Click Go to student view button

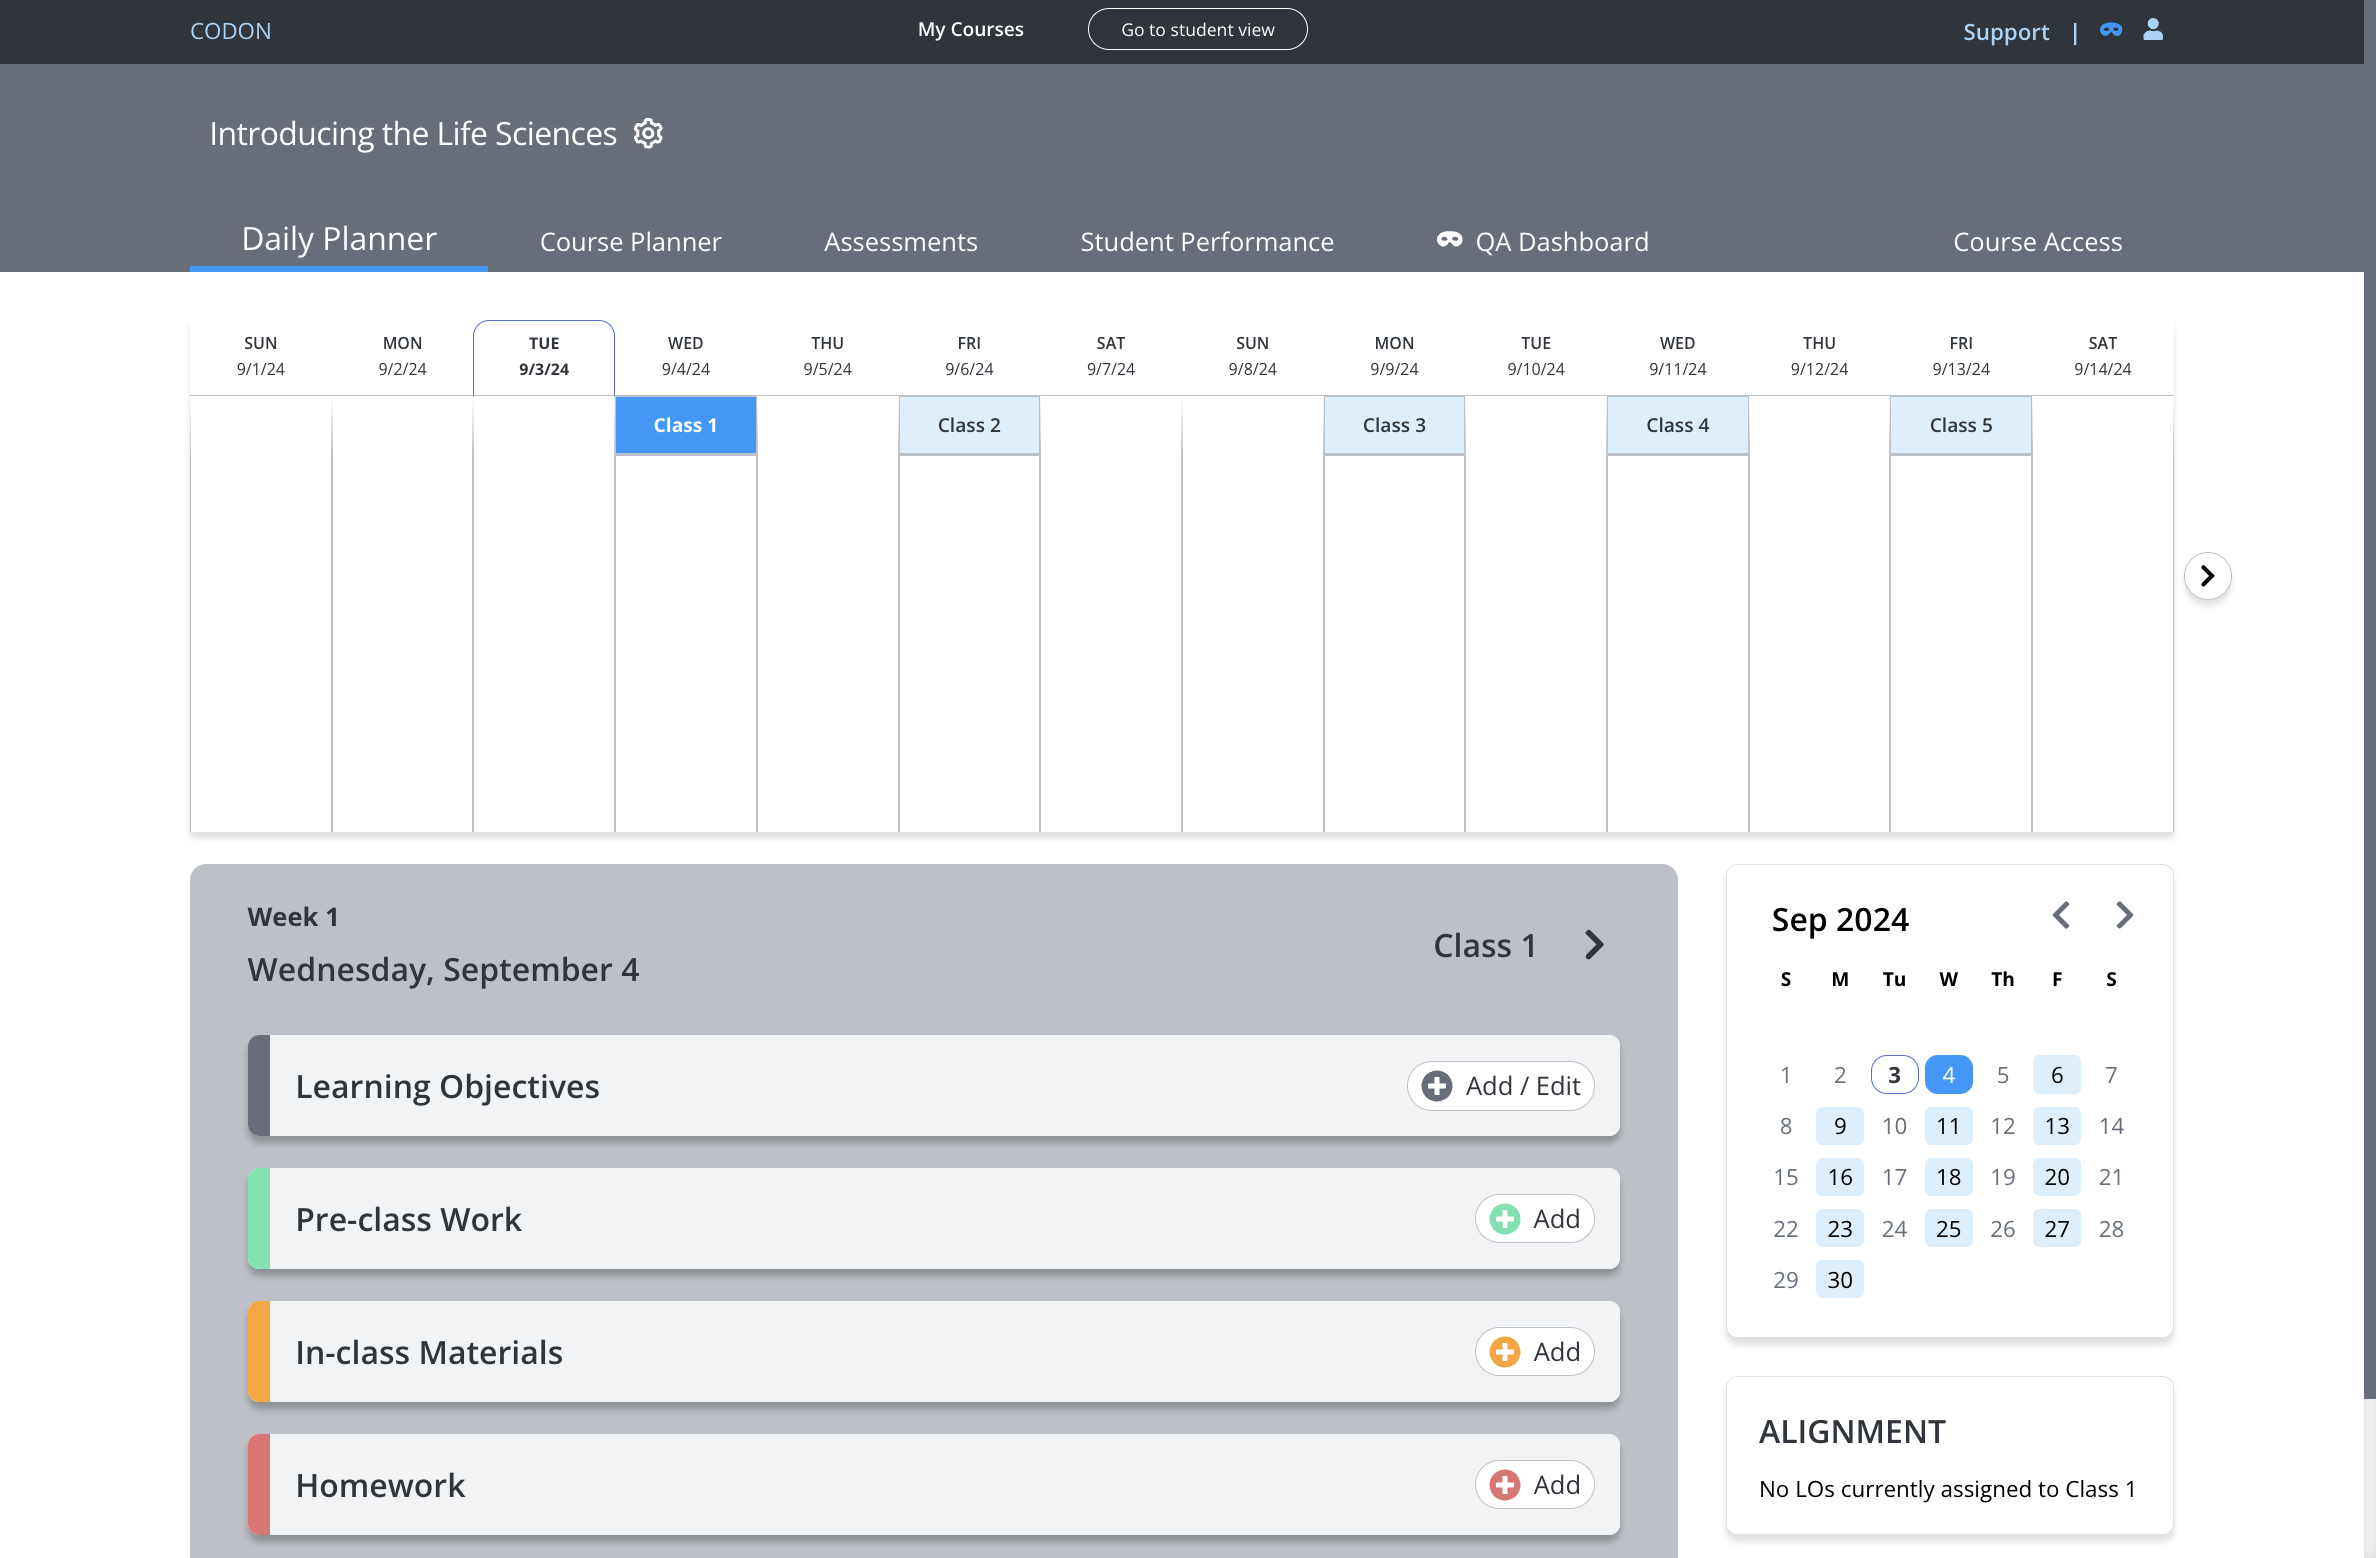[x=1197, y=30]
